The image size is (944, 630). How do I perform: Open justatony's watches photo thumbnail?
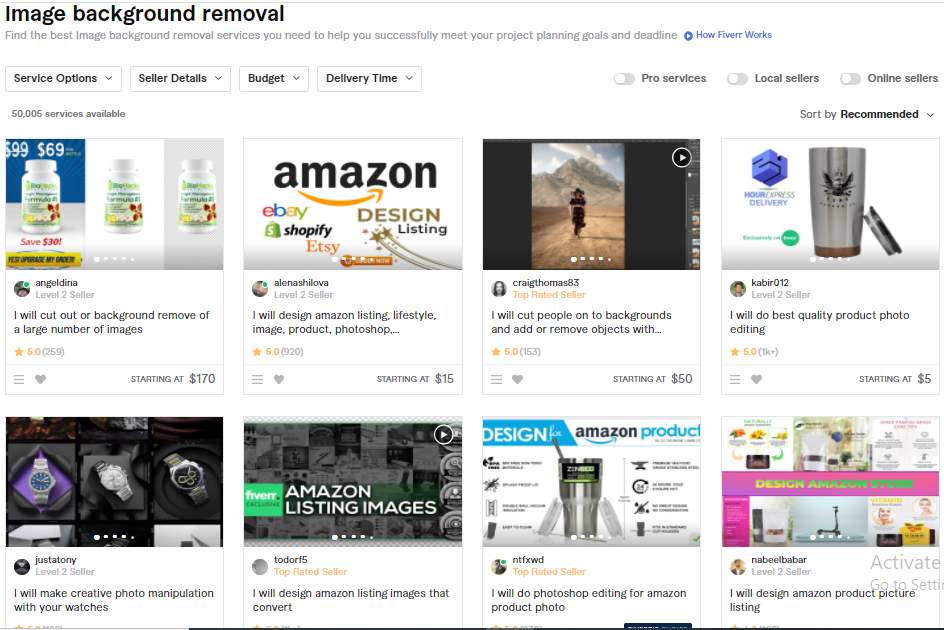point(114,482)
